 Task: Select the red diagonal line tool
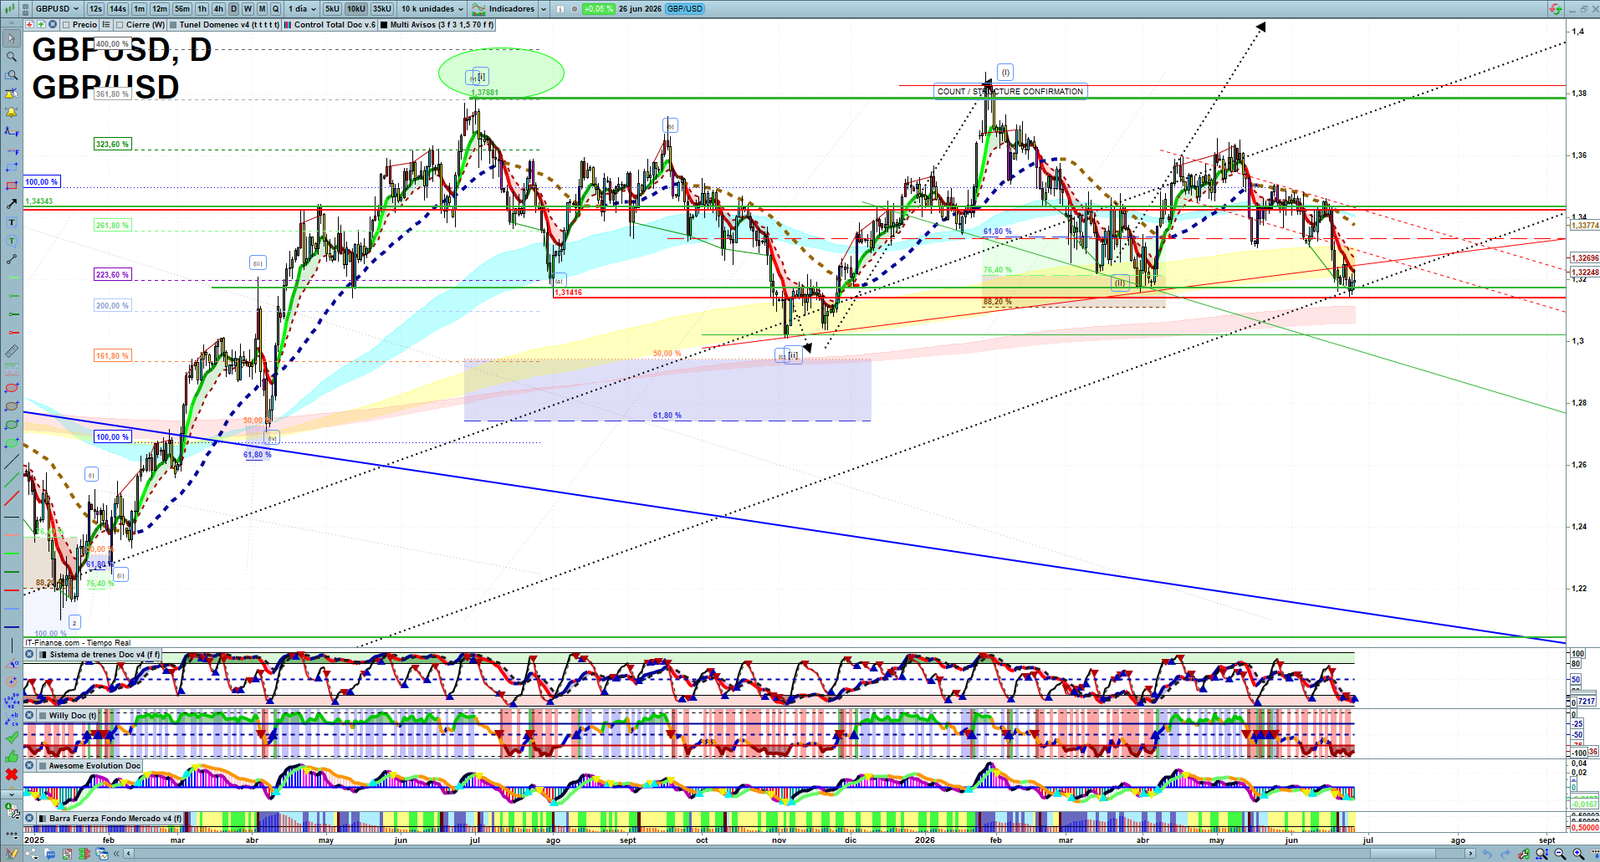point(11,498)
